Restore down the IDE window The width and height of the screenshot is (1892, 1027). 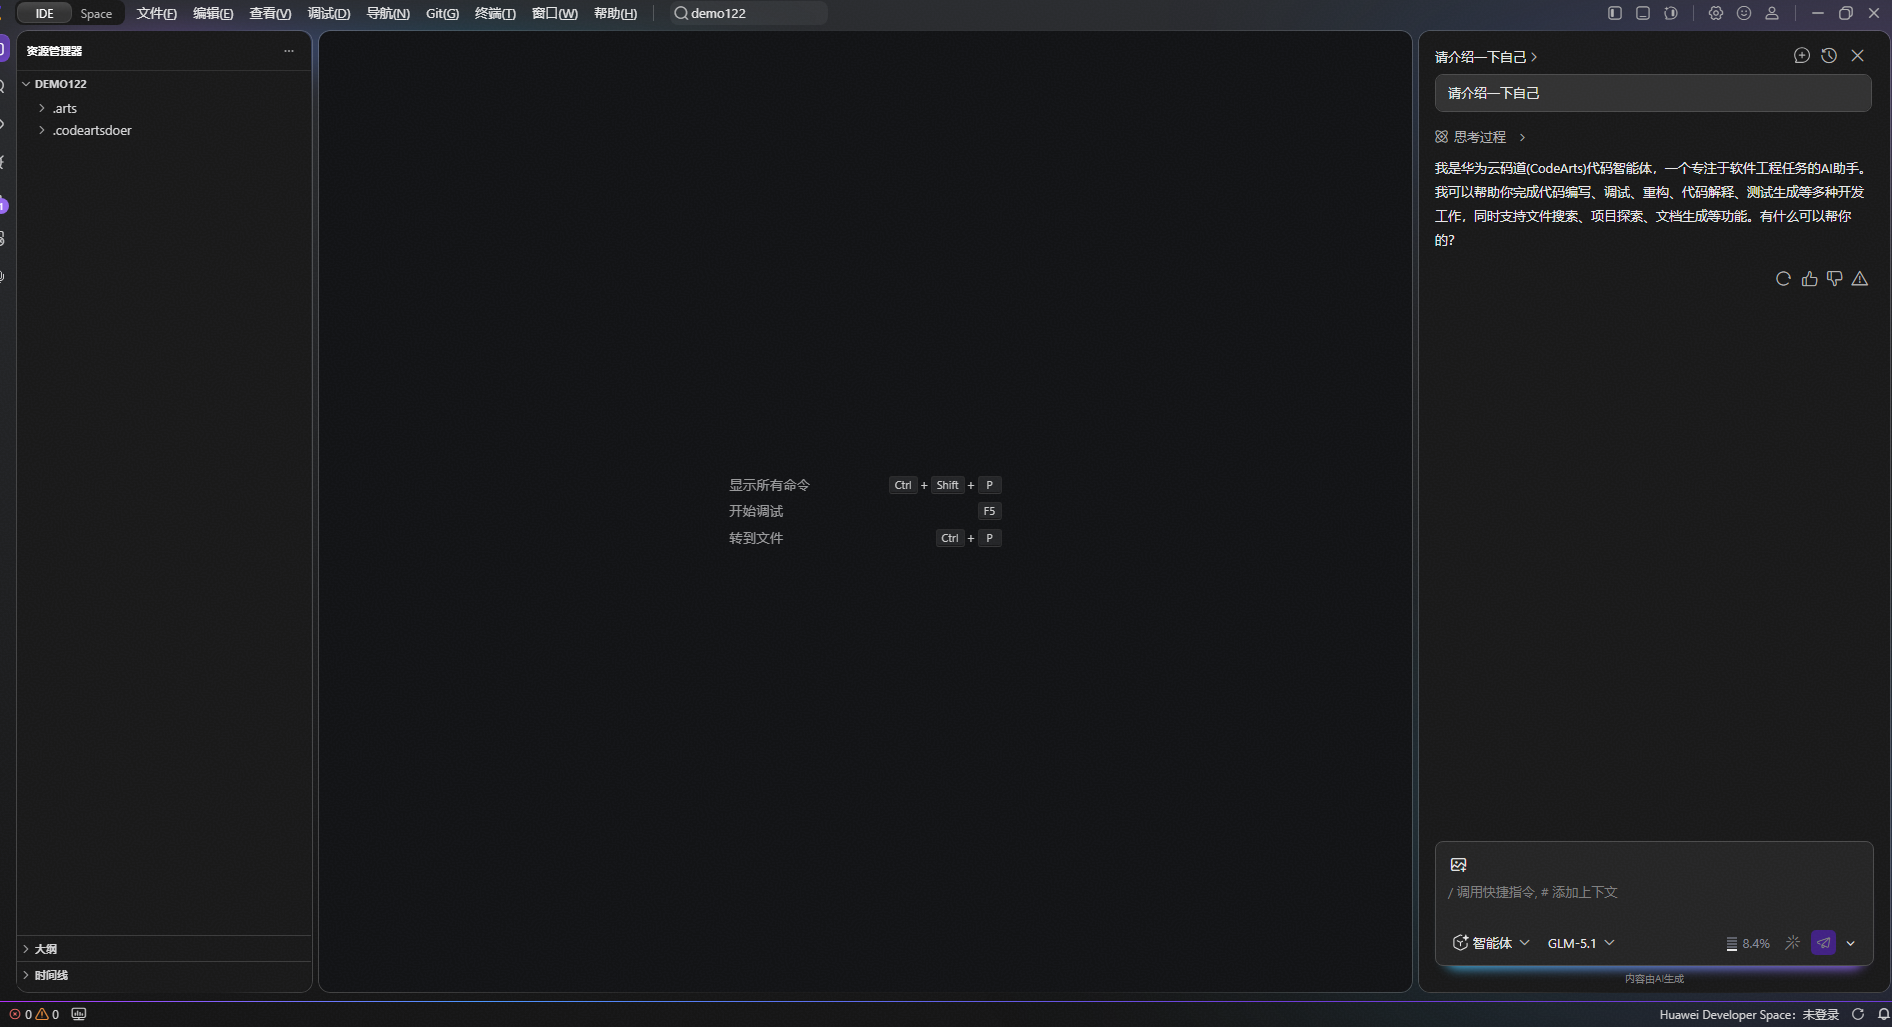coord(1846,13)
